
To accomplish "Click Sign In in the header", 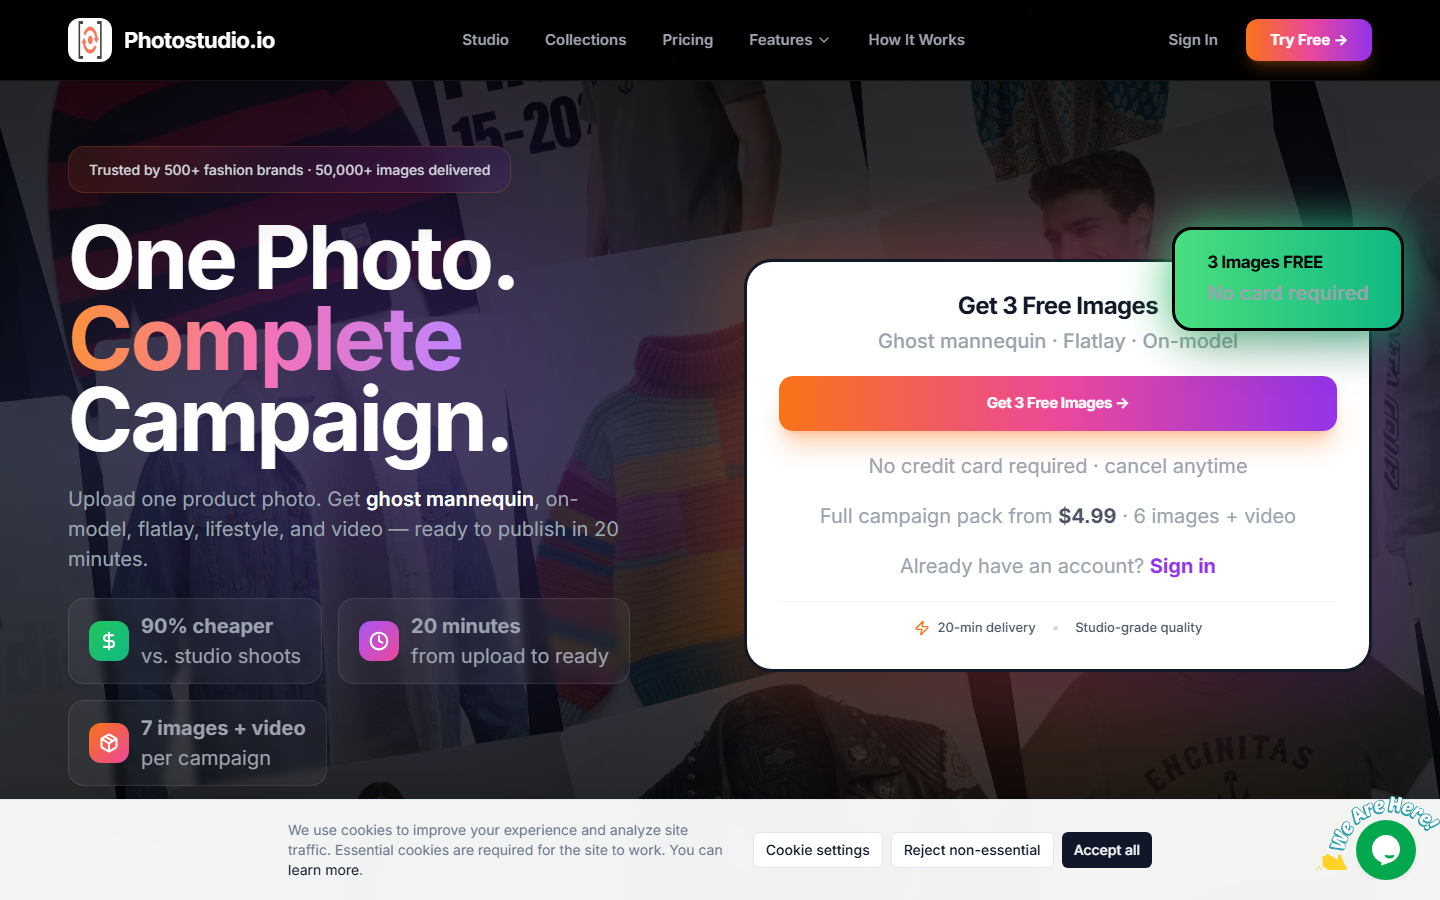I will pyautogui.click(x=1193, y=40).
